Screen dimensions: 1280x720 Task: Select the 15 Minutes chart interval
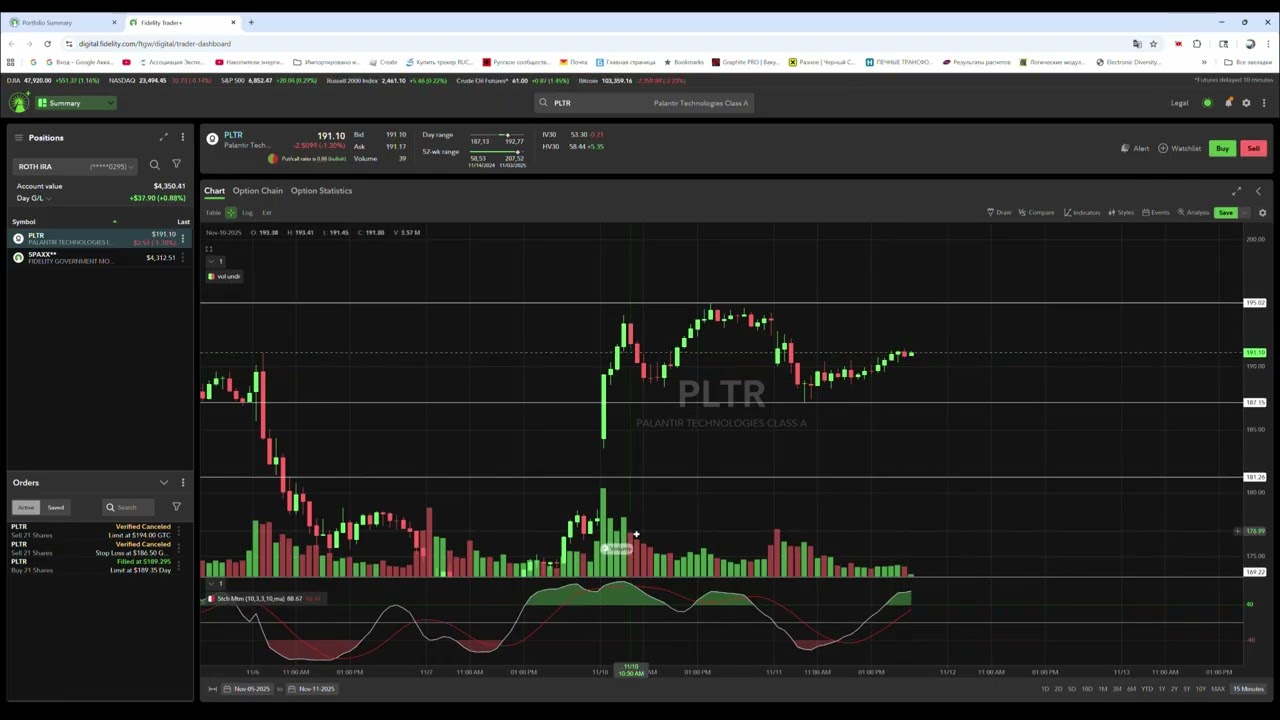[1248, 689]
